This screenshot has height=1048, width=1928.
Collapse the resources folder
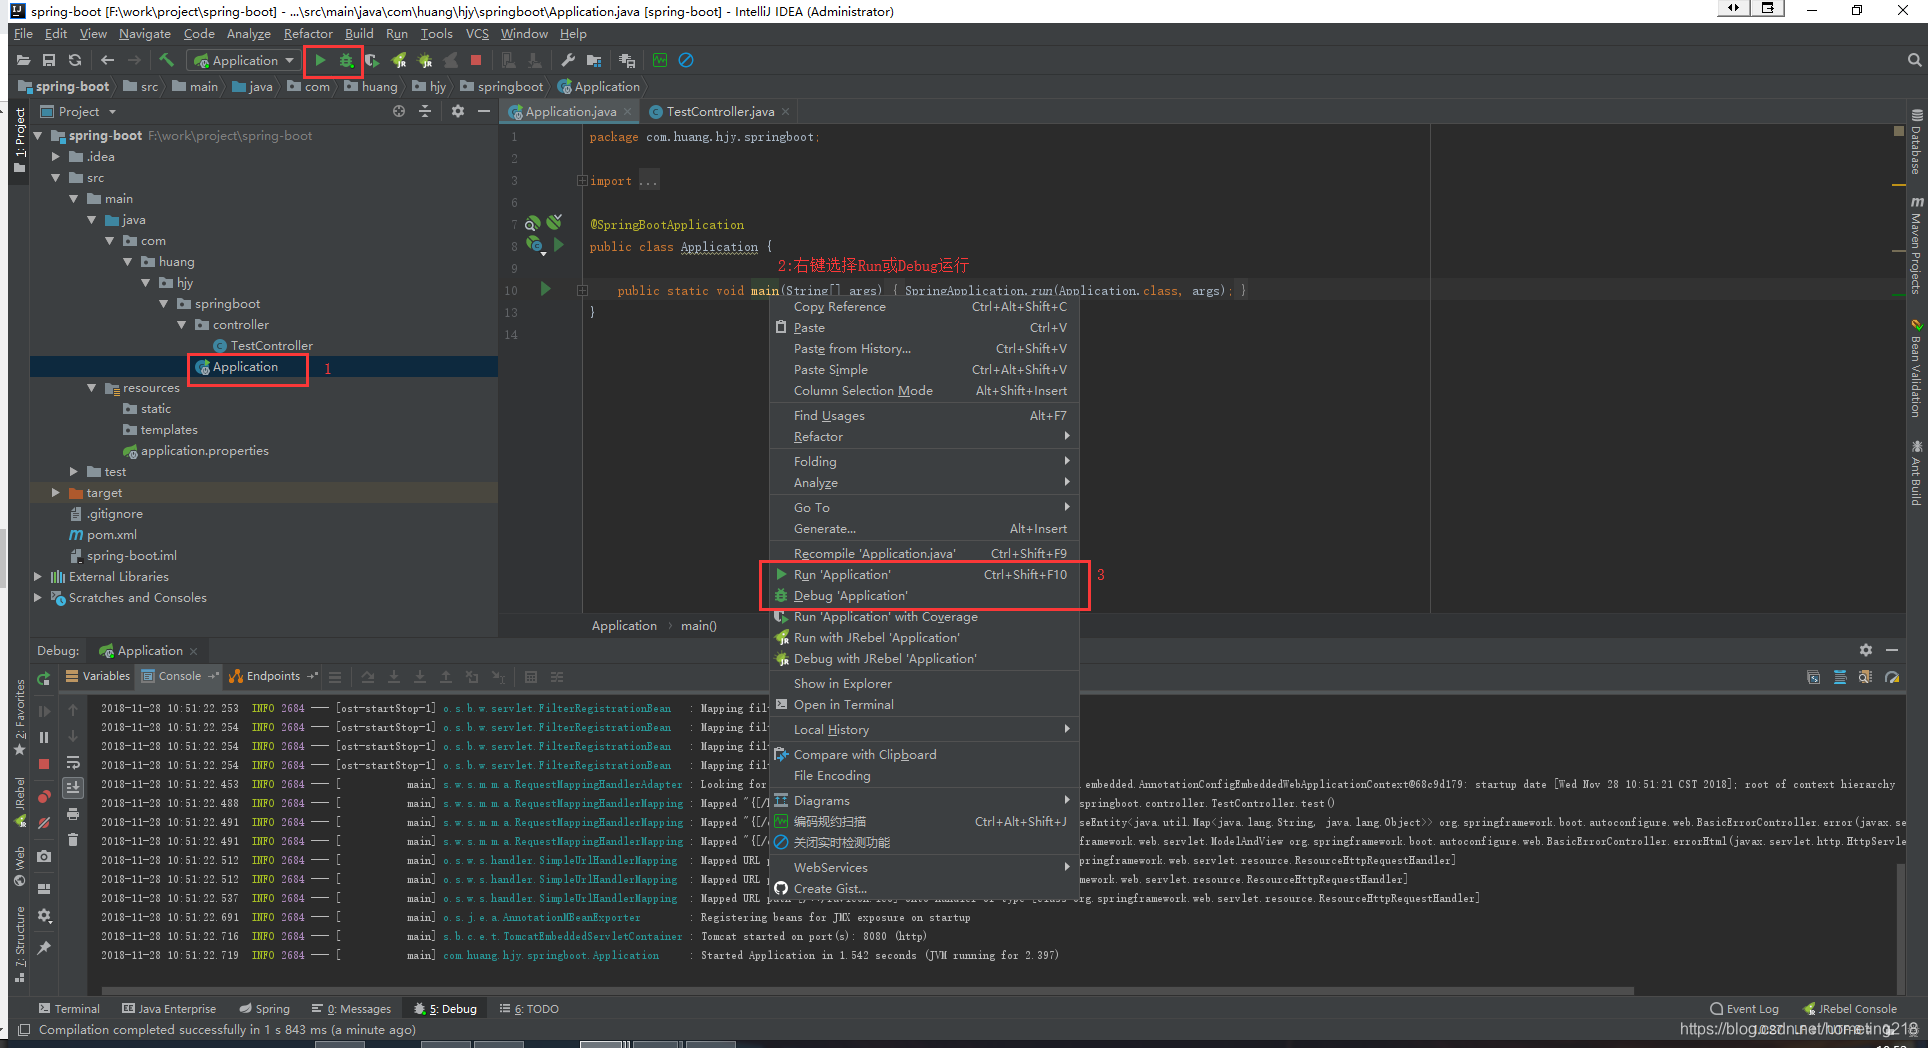(93, 388)
